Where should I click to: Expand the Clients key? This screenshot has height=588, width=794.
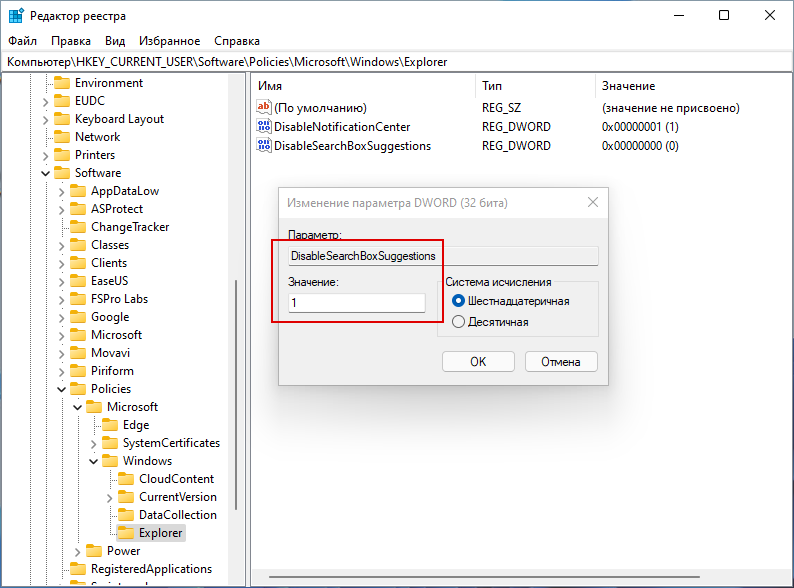click(x=62, y=264)
